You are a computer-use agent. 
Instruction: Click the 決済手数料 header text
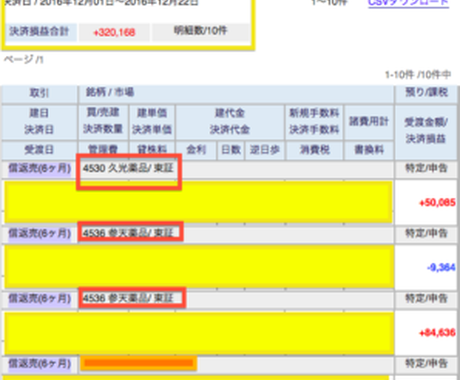coord(314,129)
